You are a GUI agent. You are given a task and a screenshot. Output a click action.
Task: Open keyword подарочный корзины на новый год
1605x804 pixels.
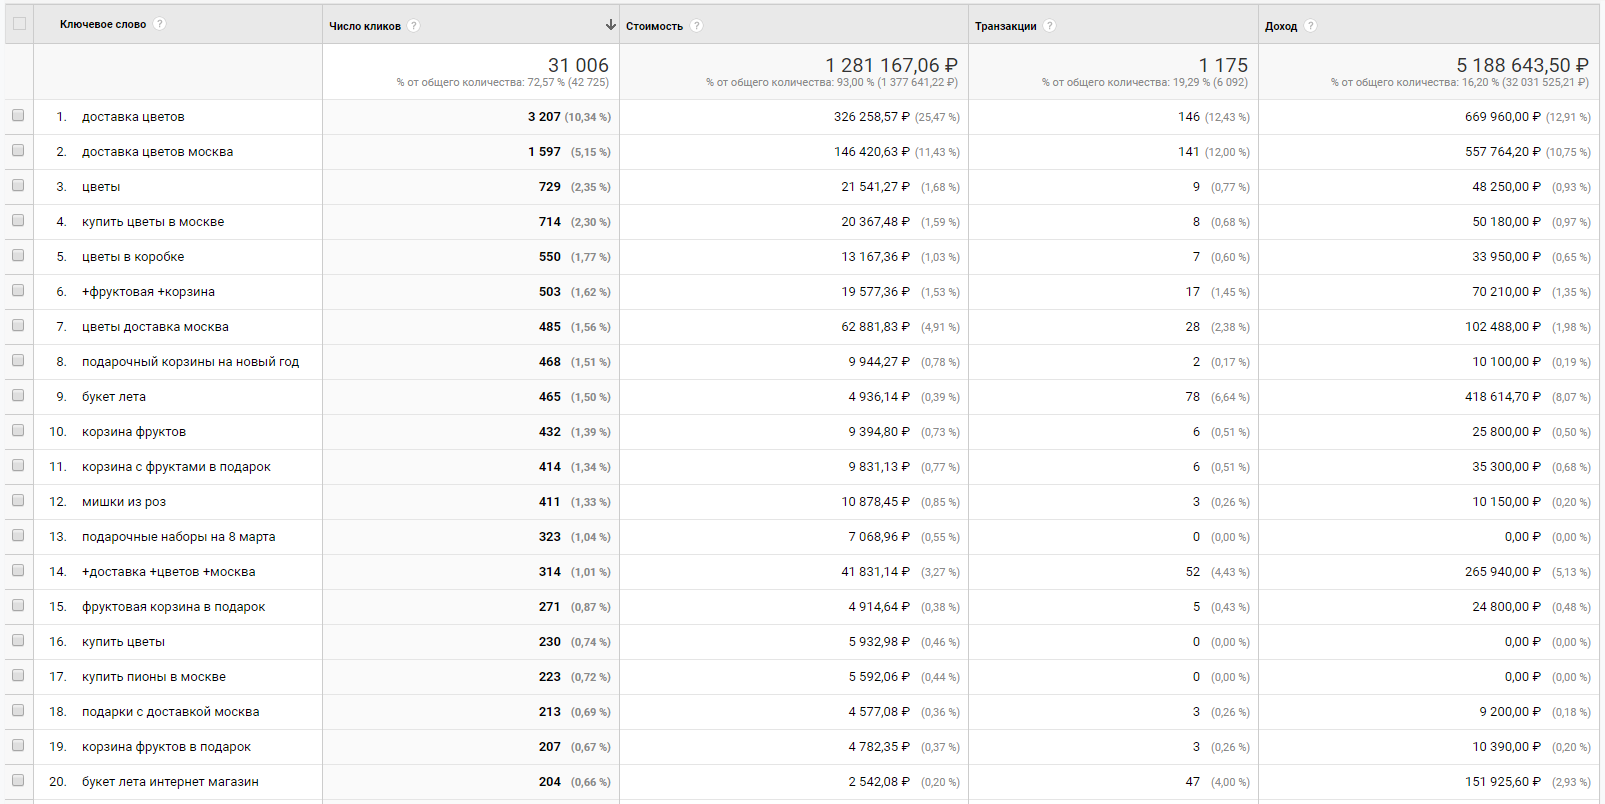coord(190,362)
